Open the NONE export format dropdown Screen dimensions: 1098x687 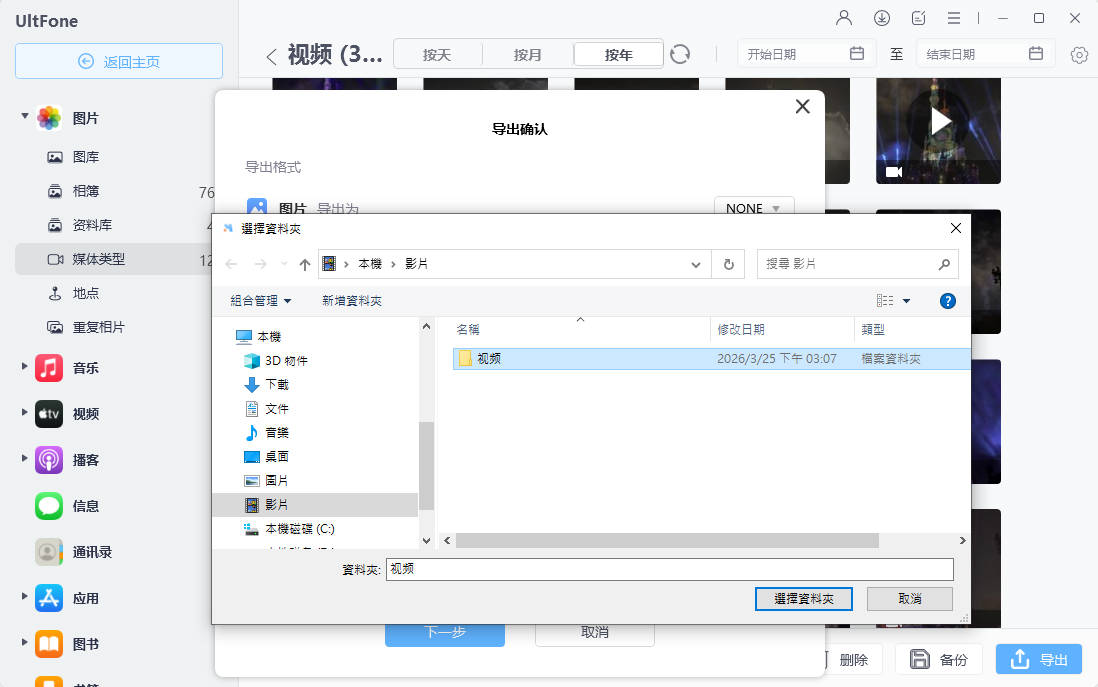click(754, 208)
